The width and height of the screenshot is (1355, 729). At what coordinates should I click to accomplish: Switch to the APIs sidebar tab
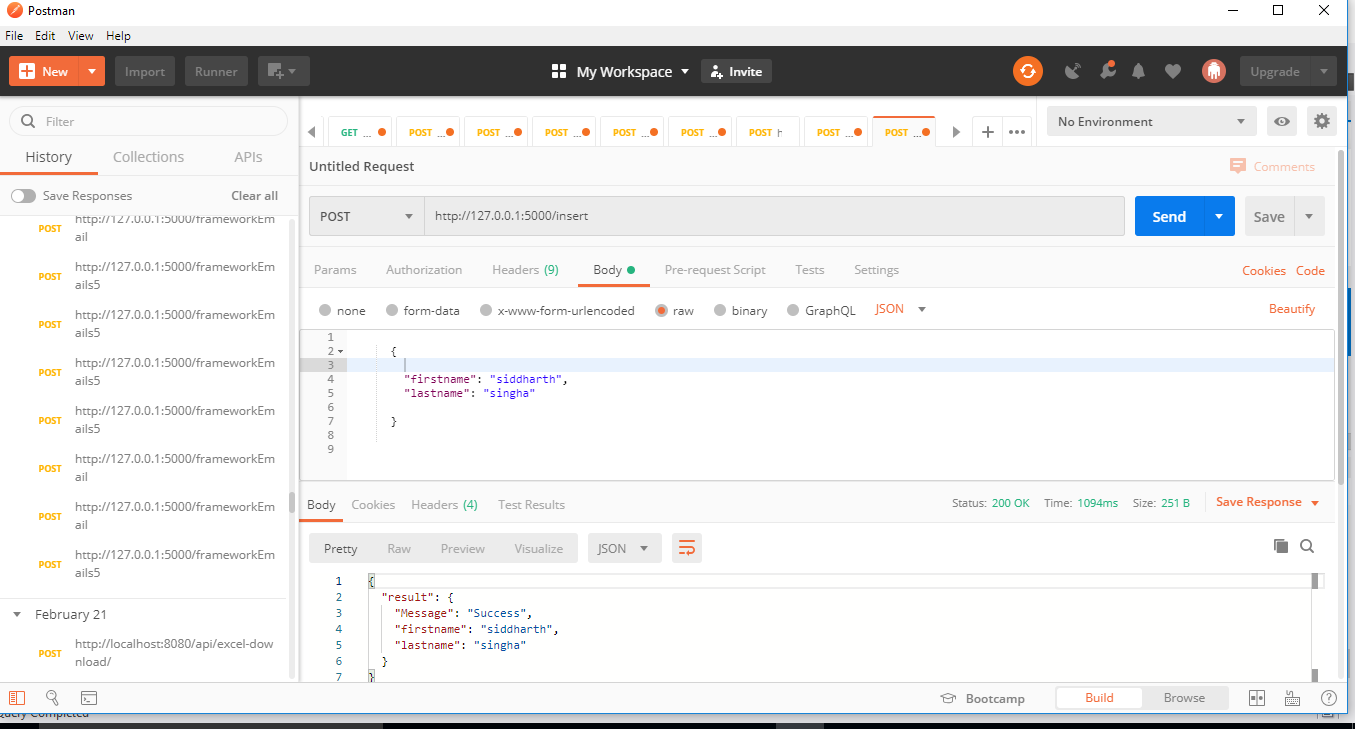[x=248, y=157]
